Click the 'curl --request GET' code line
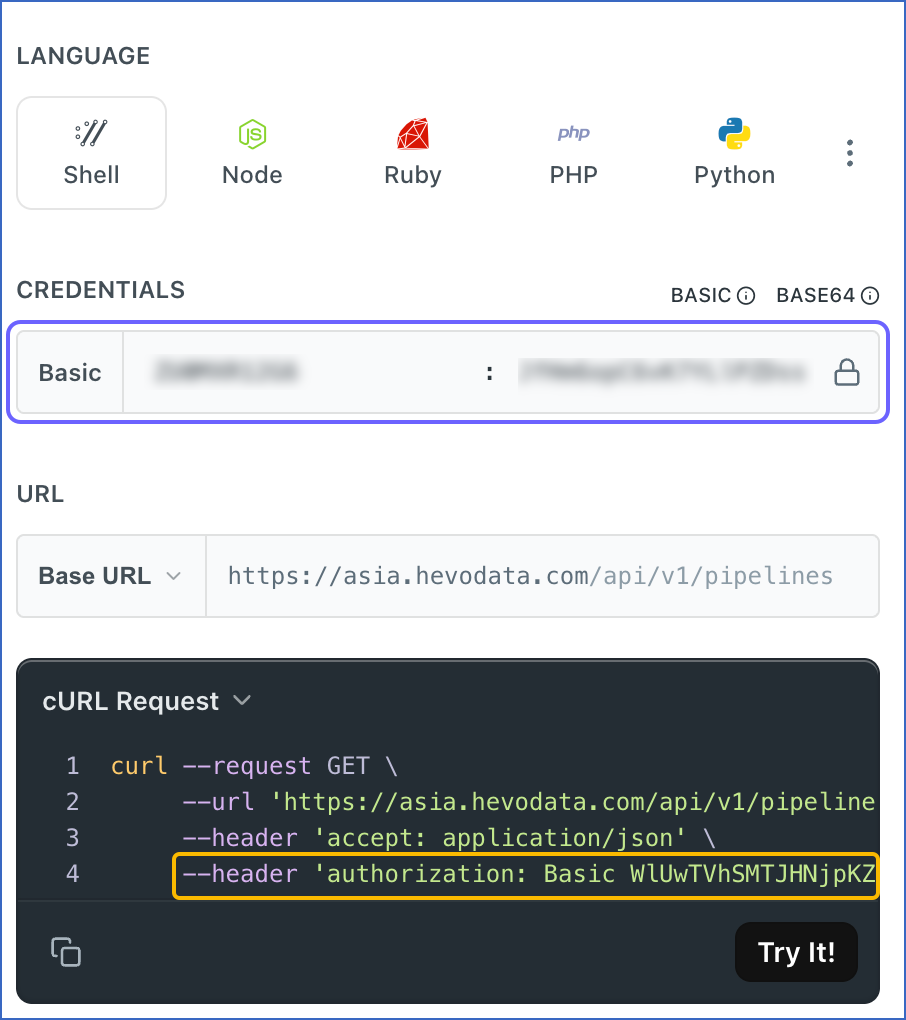This screenshot has height=1020, width=906. pos(254,766)
